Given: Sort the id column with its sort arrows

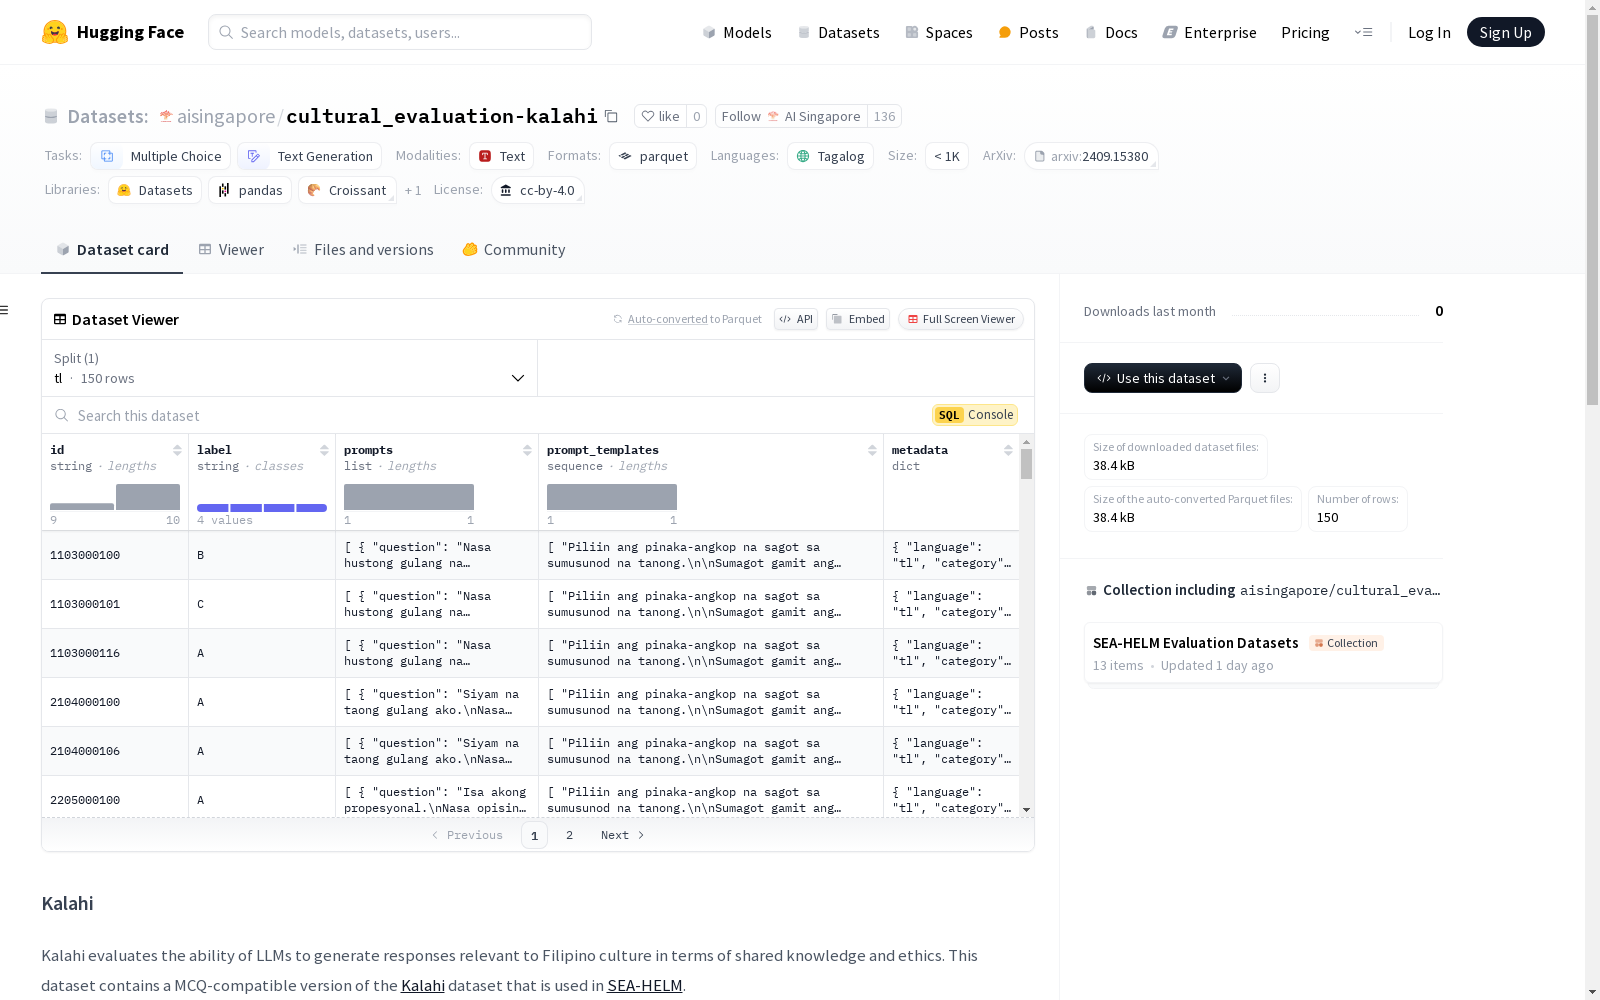Looking at the screenshot, I should click(x=177, y=450).
